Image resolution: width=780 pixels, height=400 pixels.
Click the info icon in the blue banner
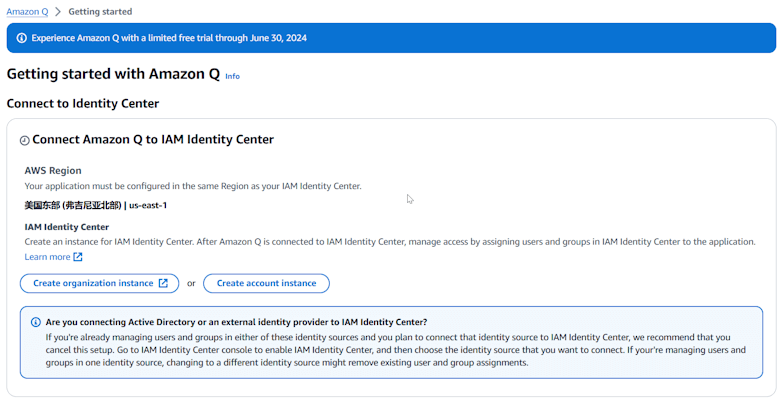(x=22, y=38)
